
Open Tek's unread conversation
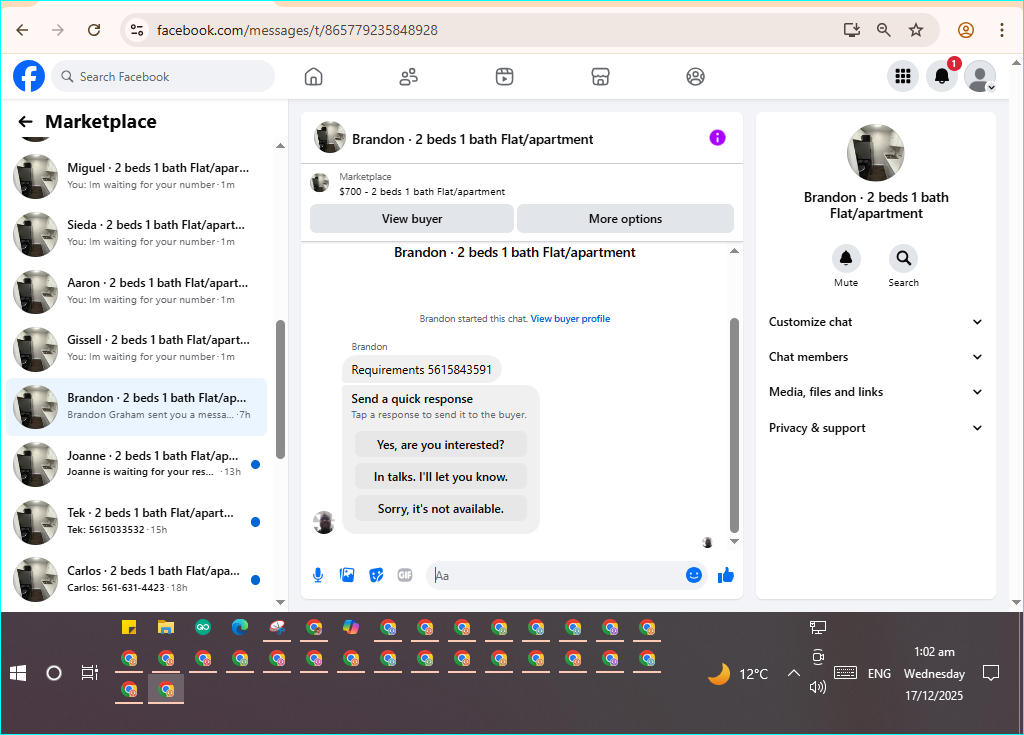137,521
